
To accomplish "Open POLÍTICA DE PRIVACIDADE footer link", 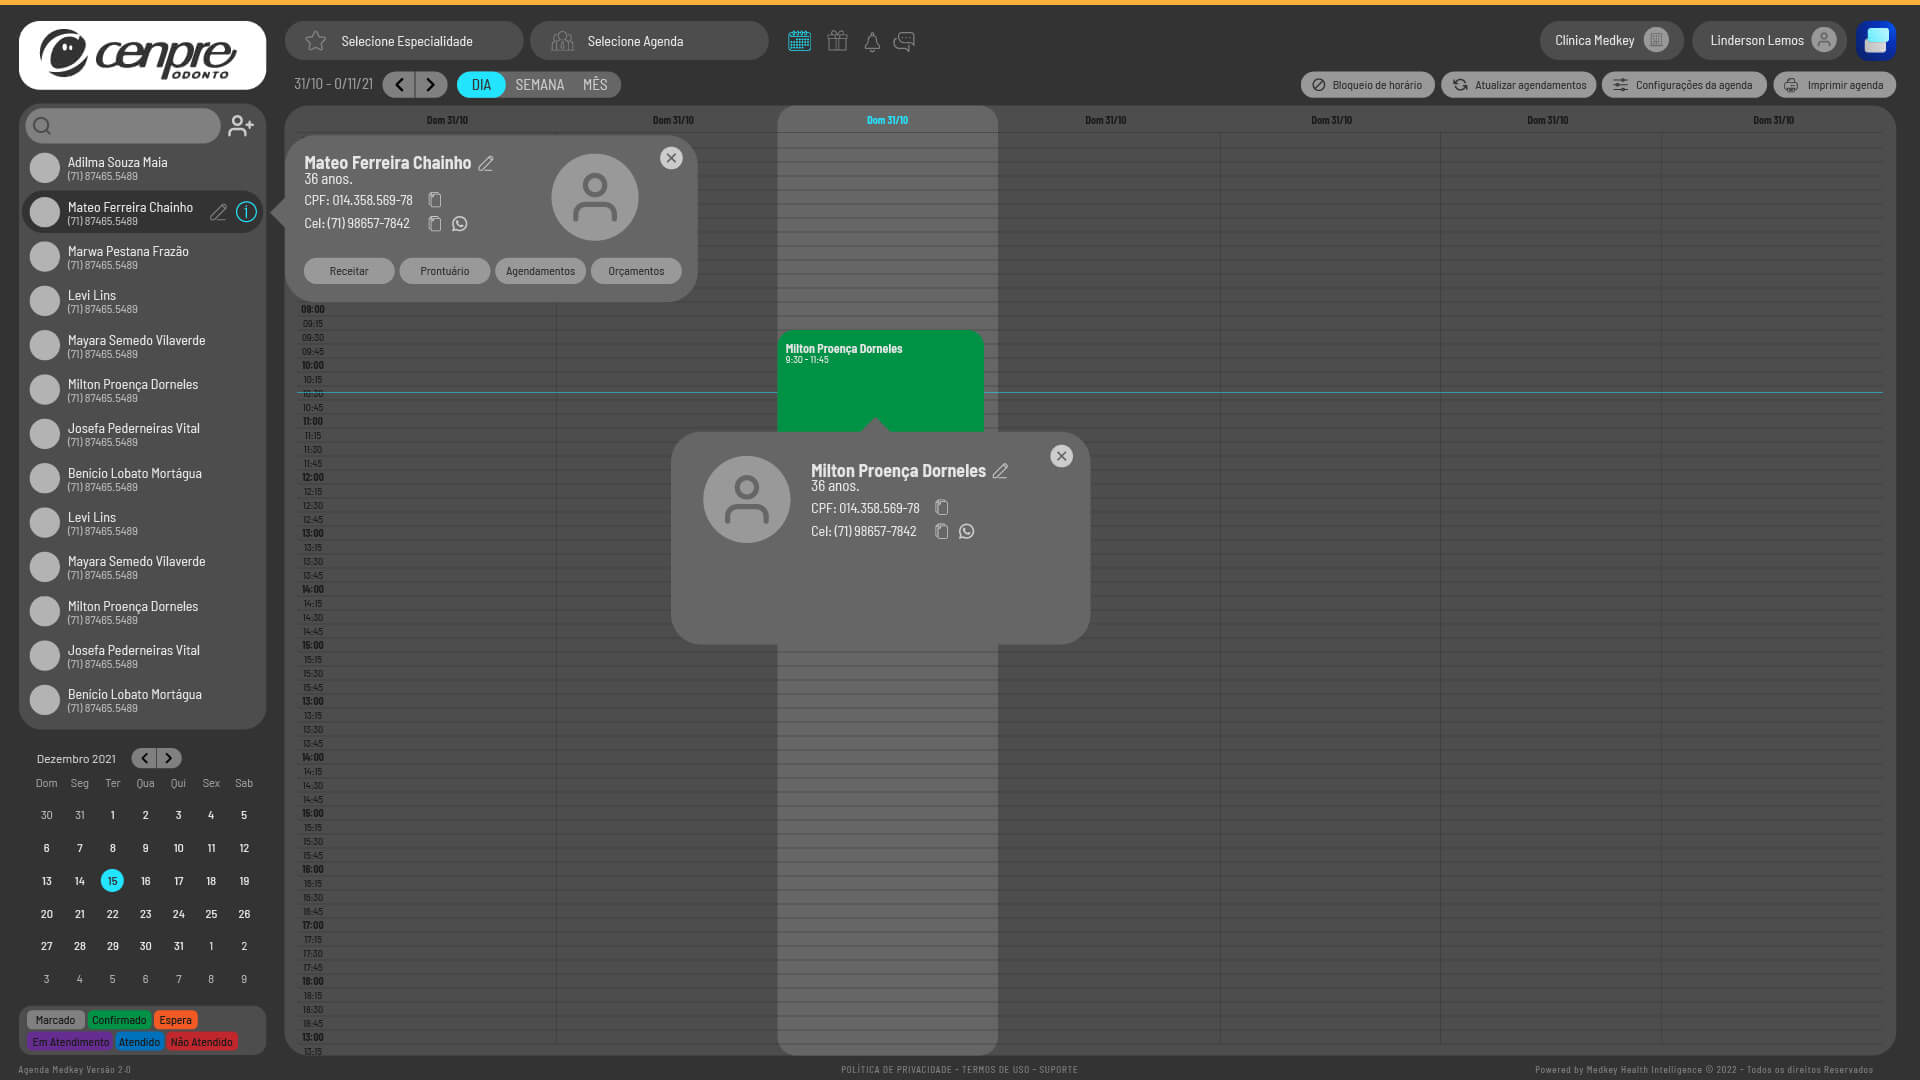I will pos(896,1070).
